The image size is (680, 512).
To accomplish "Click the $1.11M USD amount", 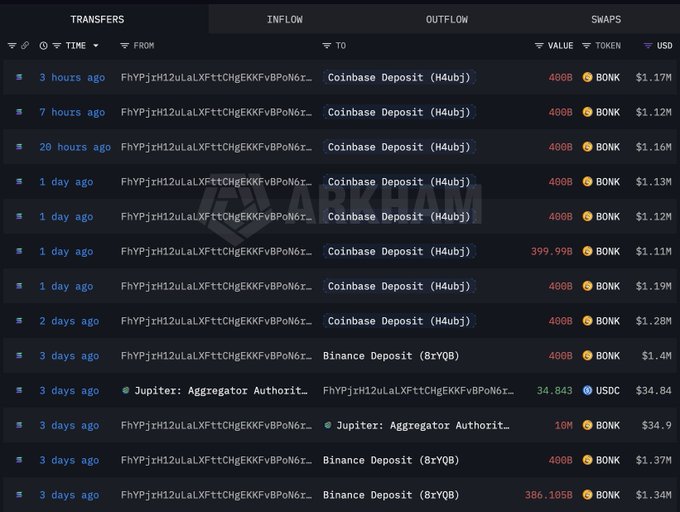I will [654, 251].
